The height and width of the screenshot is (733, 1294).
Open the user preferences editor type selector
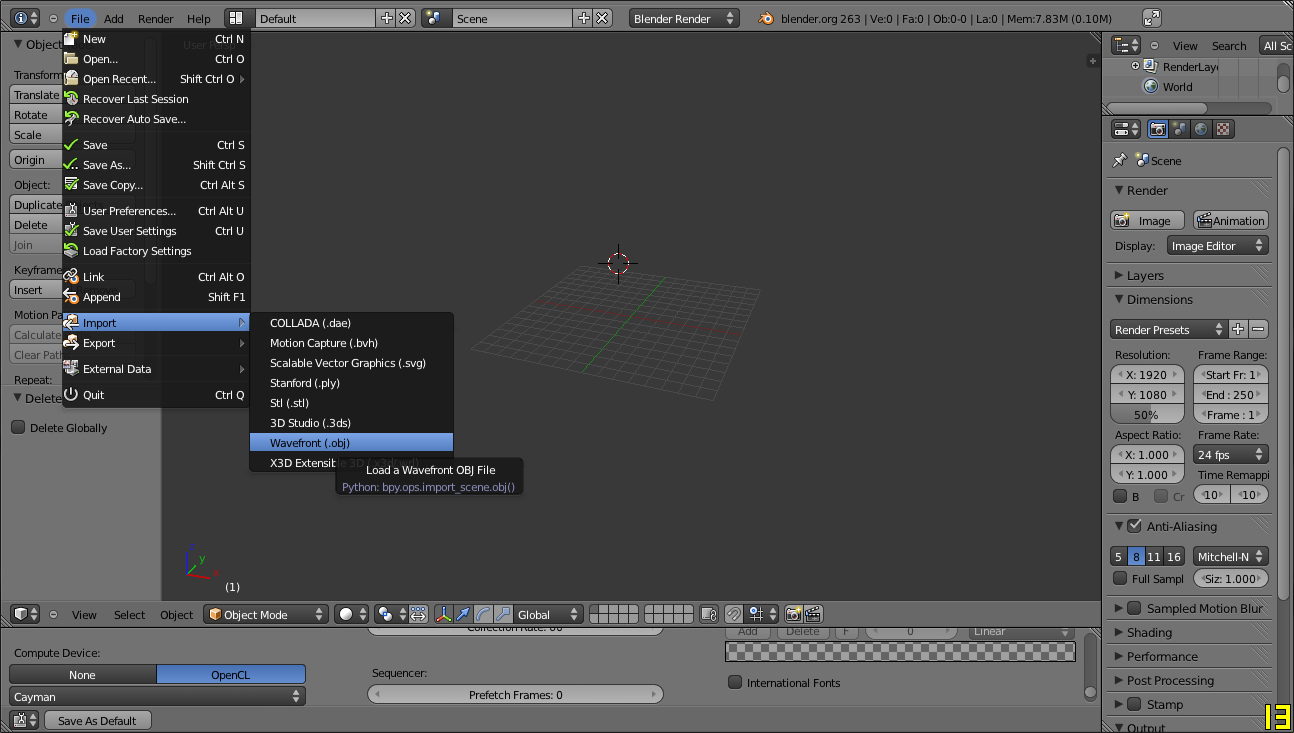click(x=25, y=720)
